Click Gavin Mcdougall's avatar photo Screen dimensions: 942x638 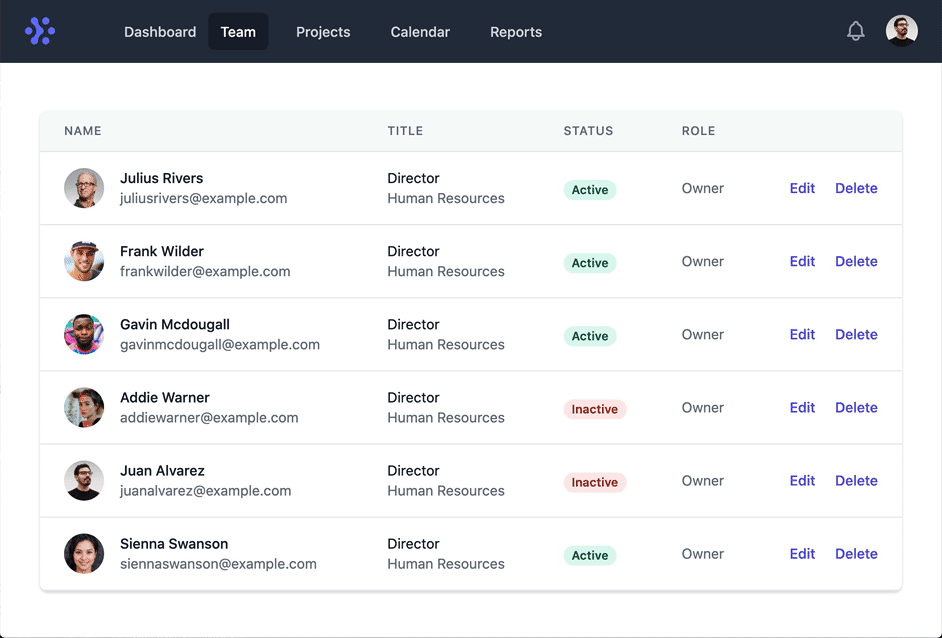pyautogui.click(x=84, y=334)
